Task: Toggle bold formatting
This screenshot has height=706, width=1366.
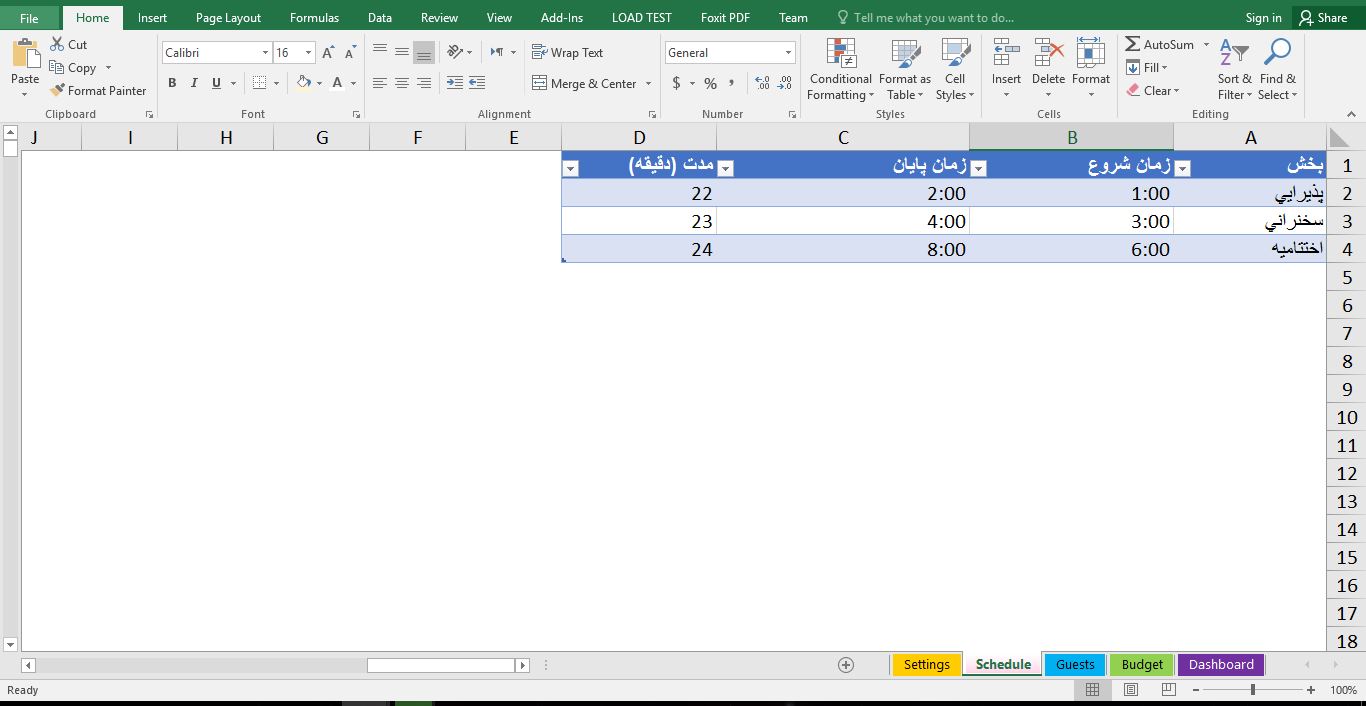Action: click(x=172, y=83)
